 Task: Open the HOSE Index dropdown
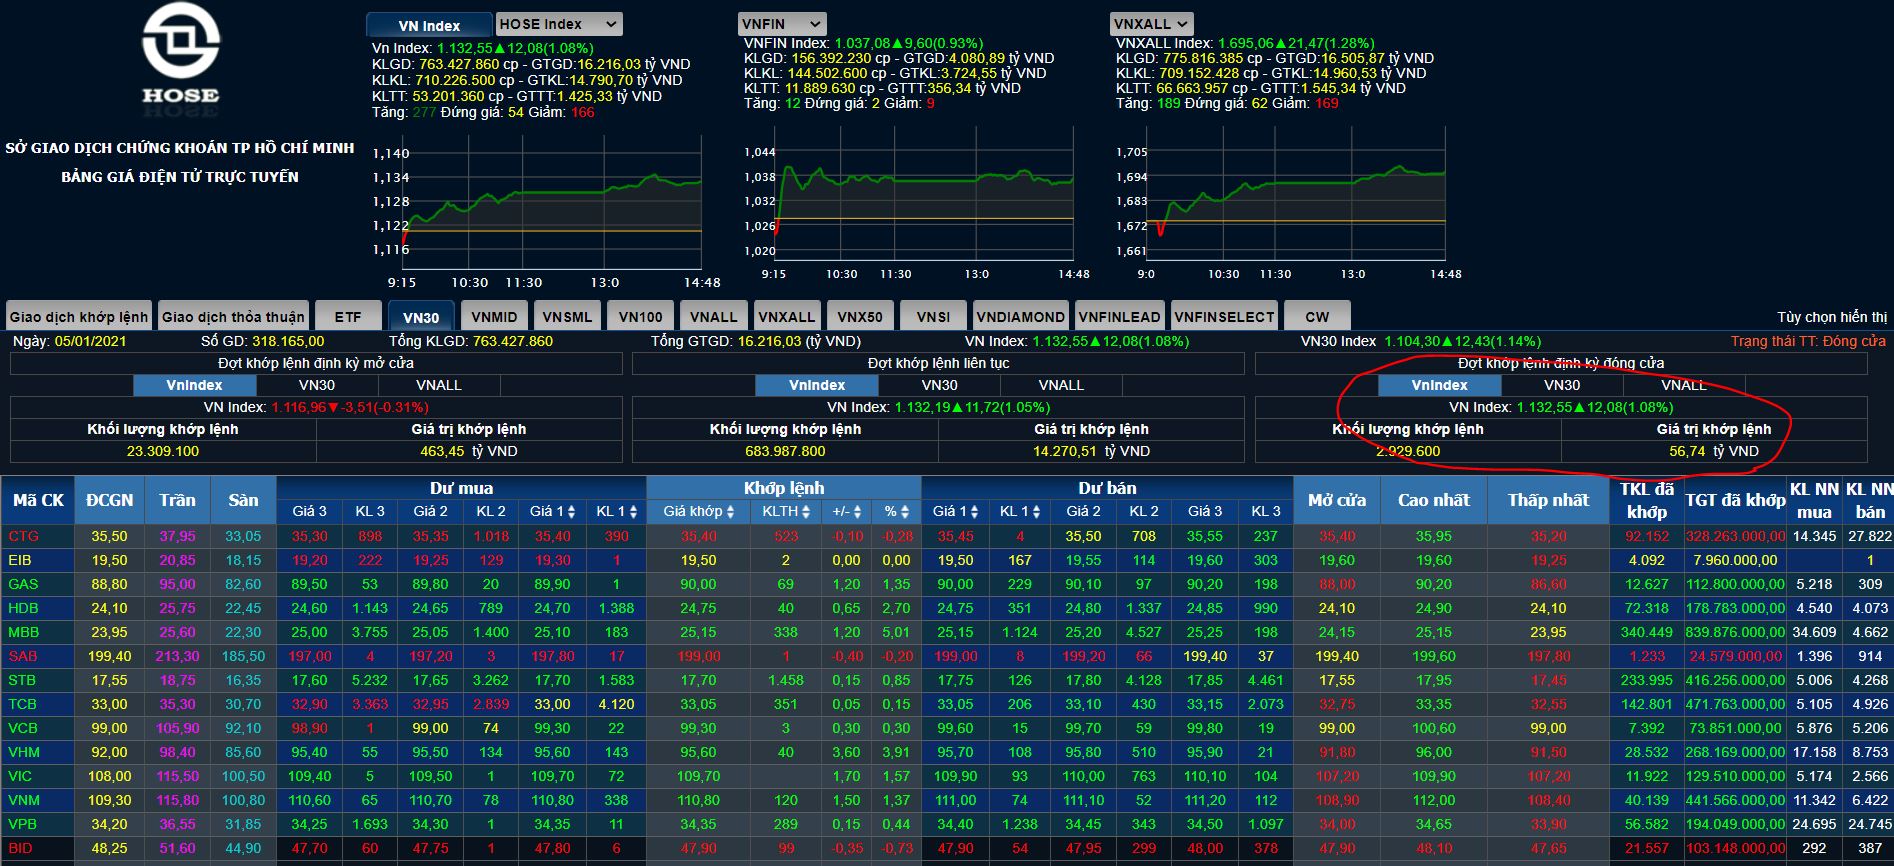[x=559, y=24]
